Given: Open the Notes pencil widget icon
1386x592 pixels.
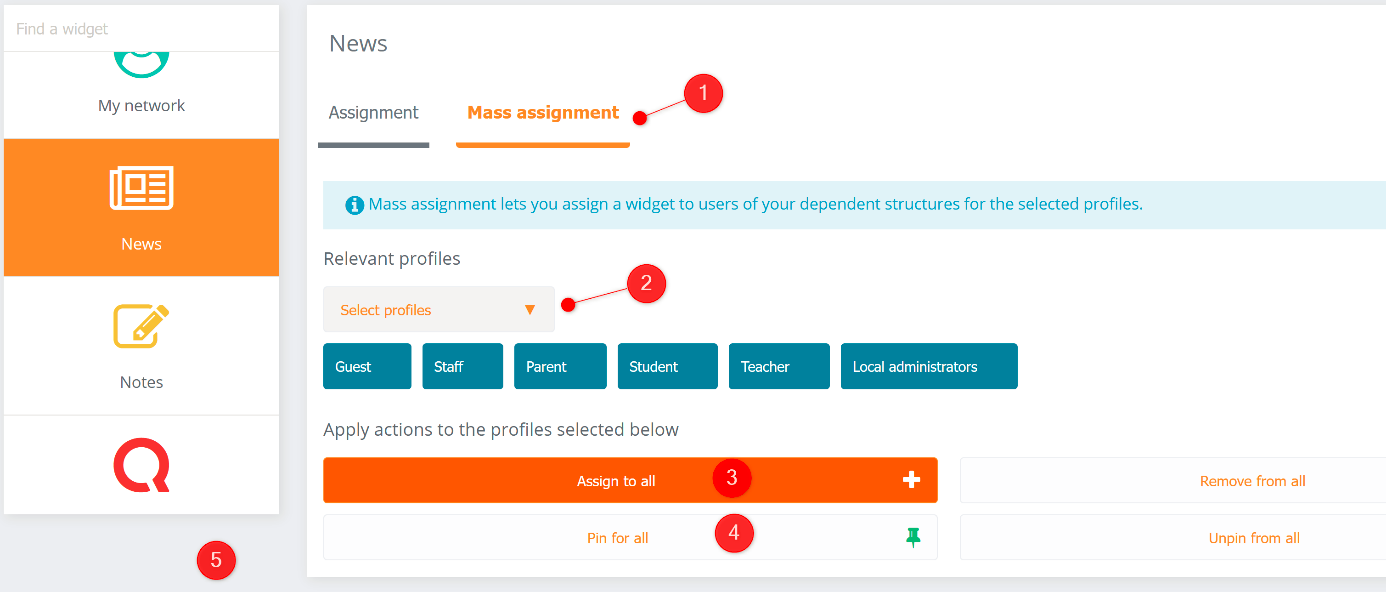Looking at the screenshot, I should [141, 325].
